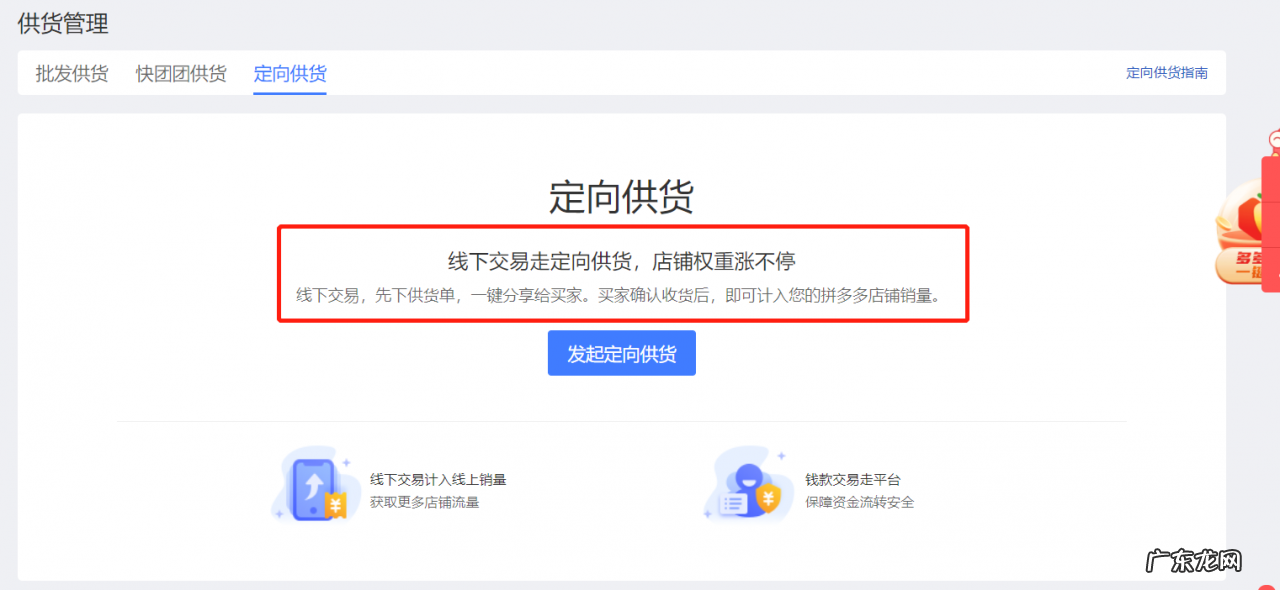Click the 定向供货 heading text
Screen dimensions: 1280x590
point(621,197)
